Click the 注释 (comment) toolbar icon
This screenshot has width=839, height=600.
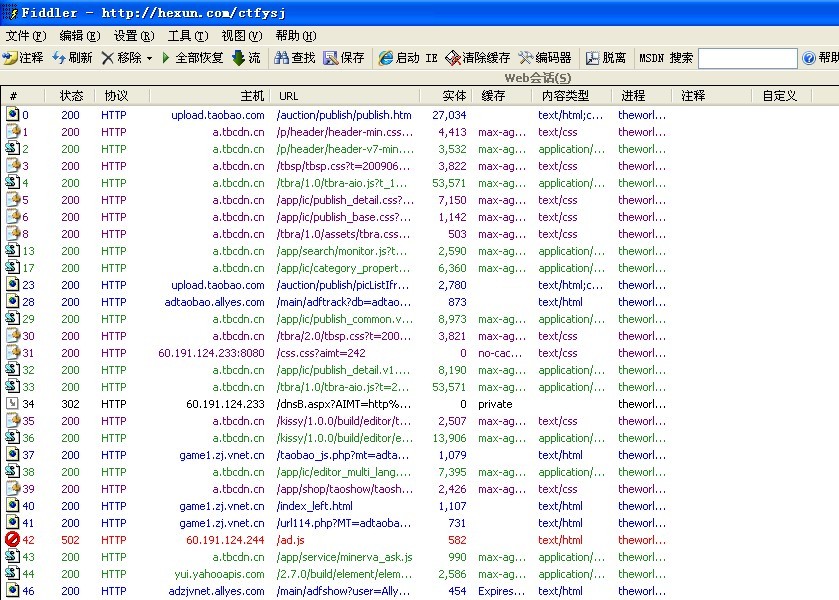pos(10,58)
